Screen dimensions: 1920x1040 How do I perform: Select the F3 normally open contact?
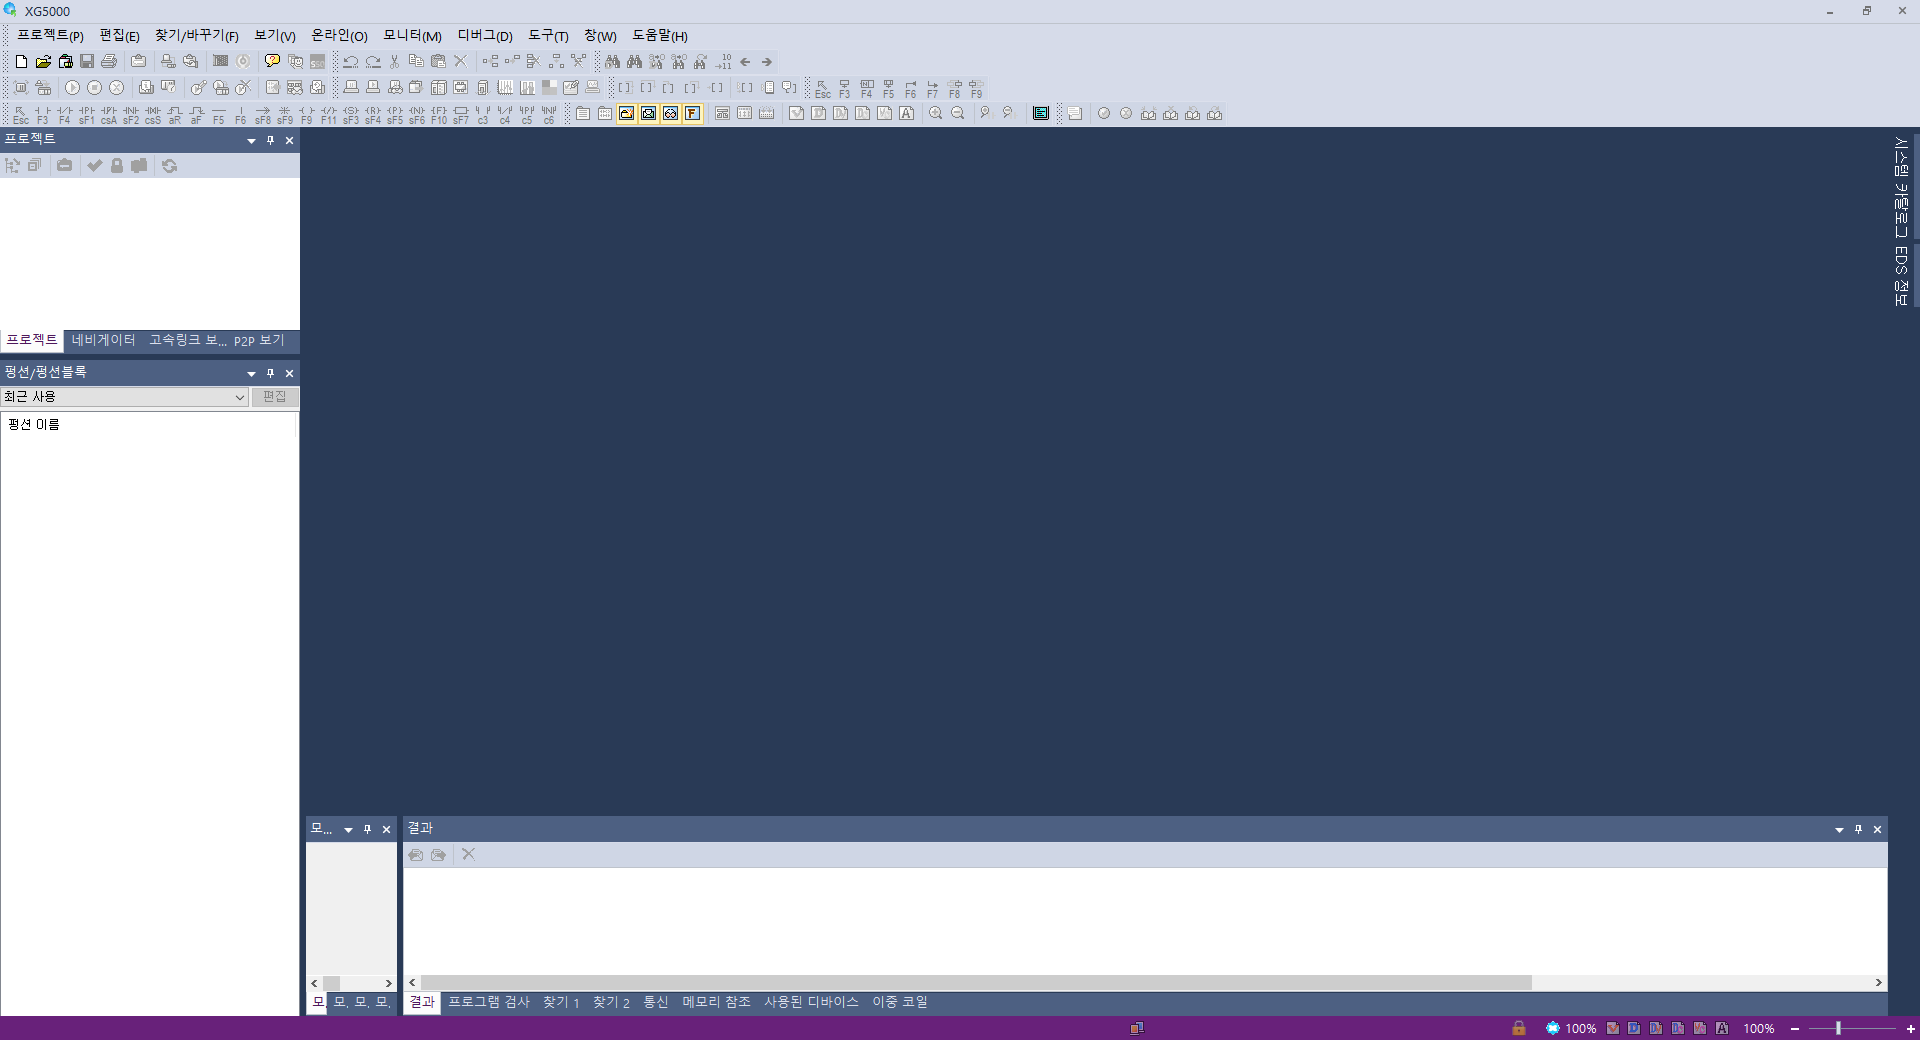[x=43, y=114]
